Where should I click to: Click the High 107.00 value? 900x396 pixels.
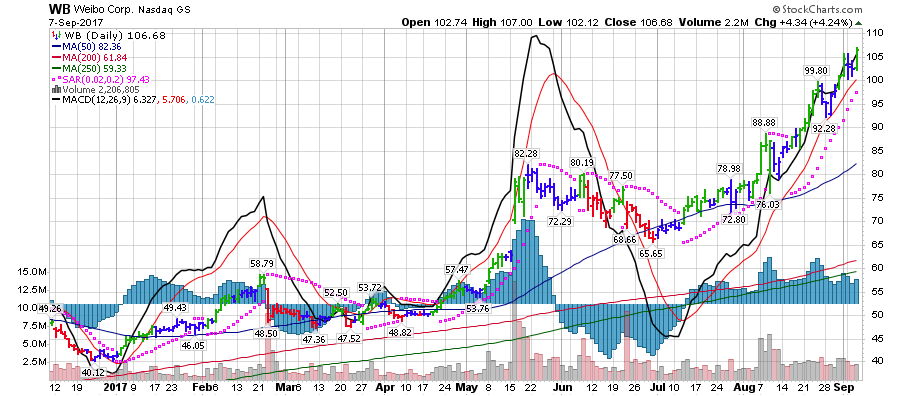click(503, 23)
